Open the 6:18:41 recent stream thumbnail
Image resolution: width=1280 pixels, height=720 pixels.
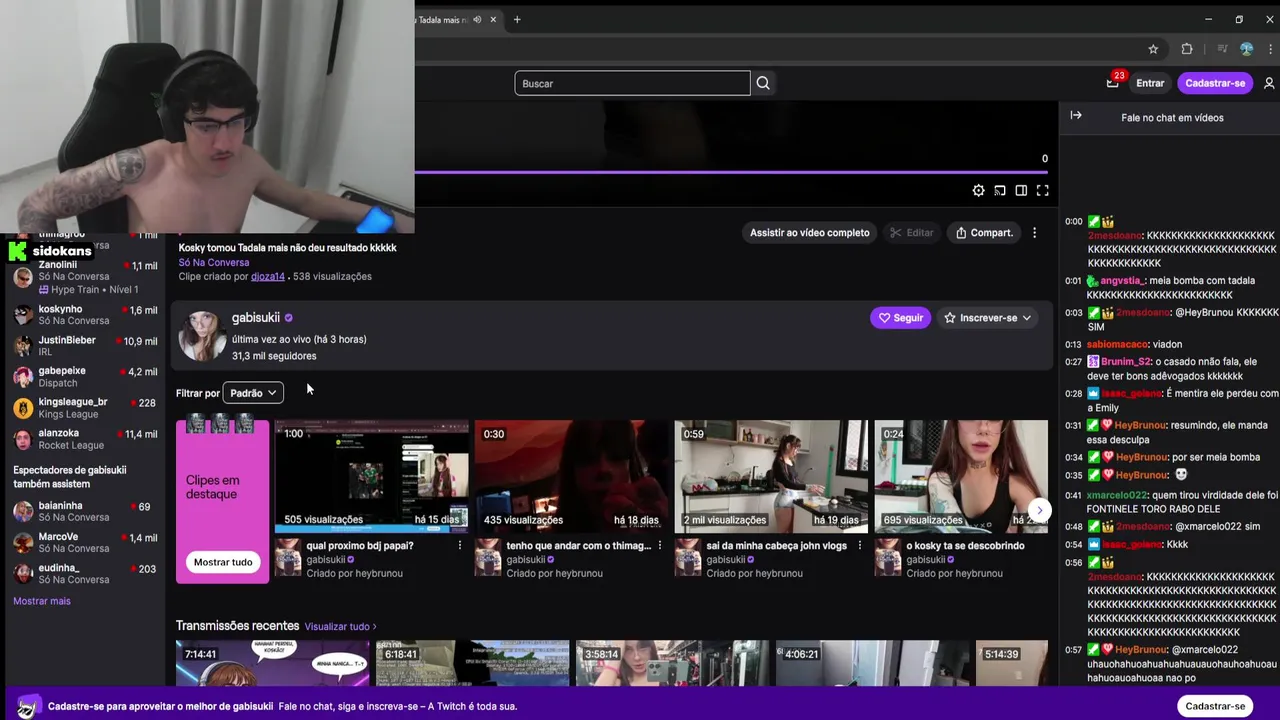472,663
